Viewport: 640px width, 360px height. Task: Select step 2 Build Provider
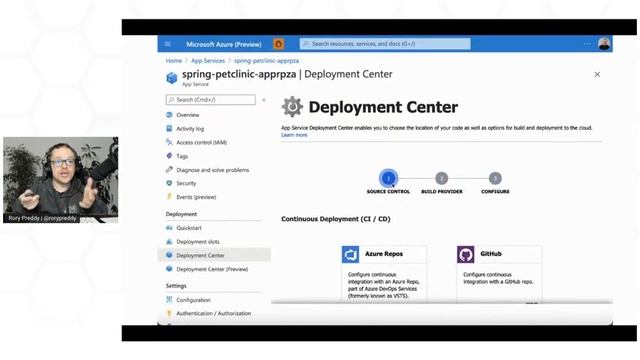(442, 178)
